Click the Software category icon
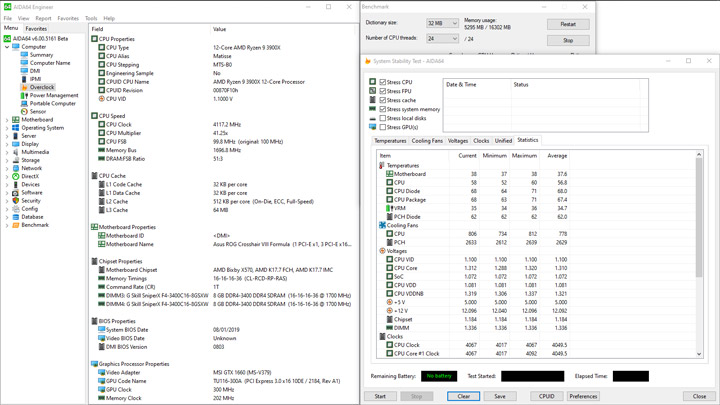Viewport: 720px width, 405px height. click(16, 192)
